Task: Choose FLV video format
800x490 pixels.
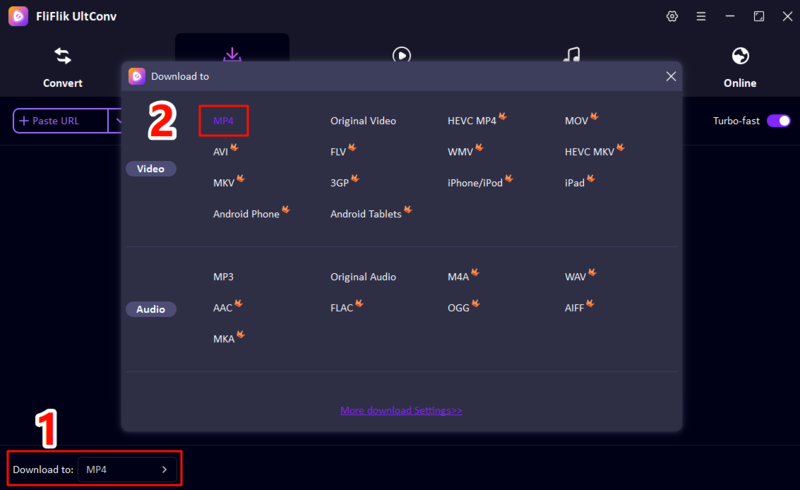Action: point(338,152)
